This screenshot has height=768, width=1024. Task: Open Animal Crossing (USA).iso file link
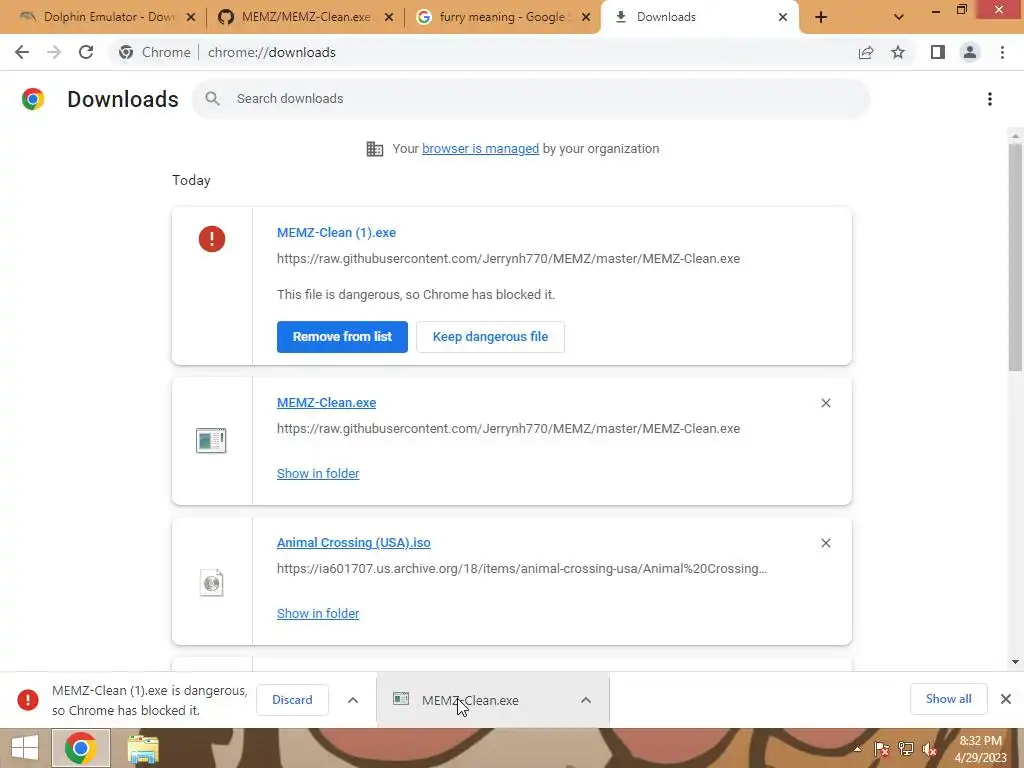coord(353,543)
